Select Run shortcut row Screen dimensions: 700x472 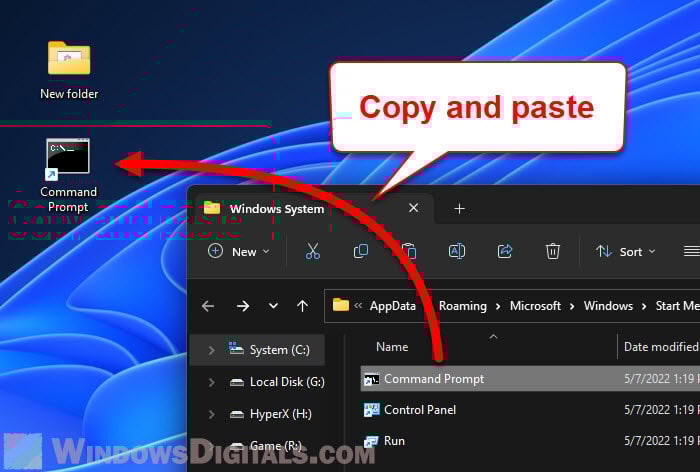[x=530, y=441]
